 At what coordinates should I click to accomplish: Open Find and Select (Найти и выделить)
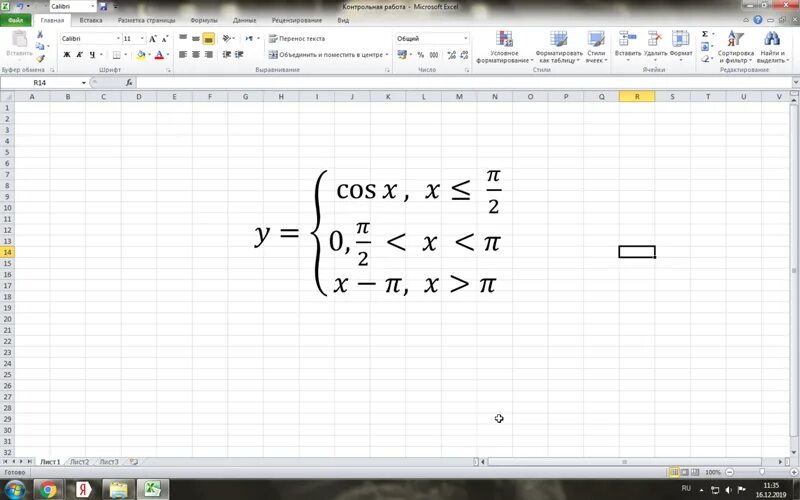pyautogui.click(x=772, y=47)
